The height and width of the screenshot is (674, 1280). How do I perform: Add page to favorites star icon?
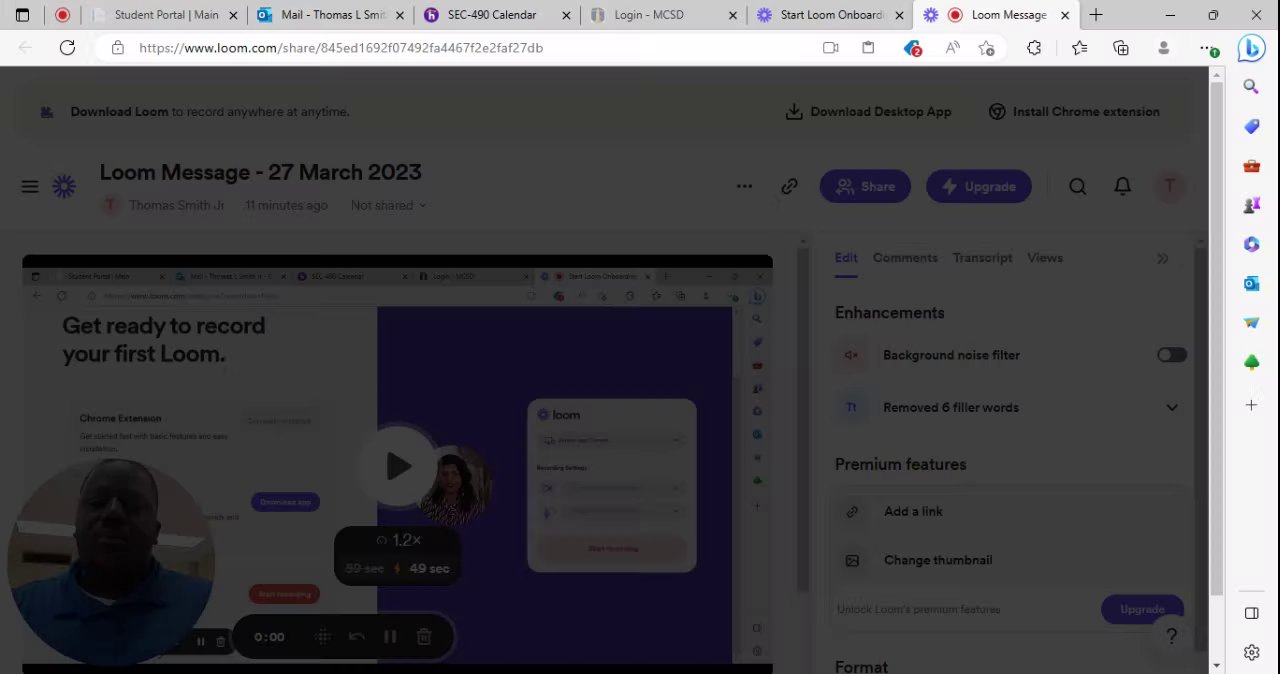tap(986, 47)
